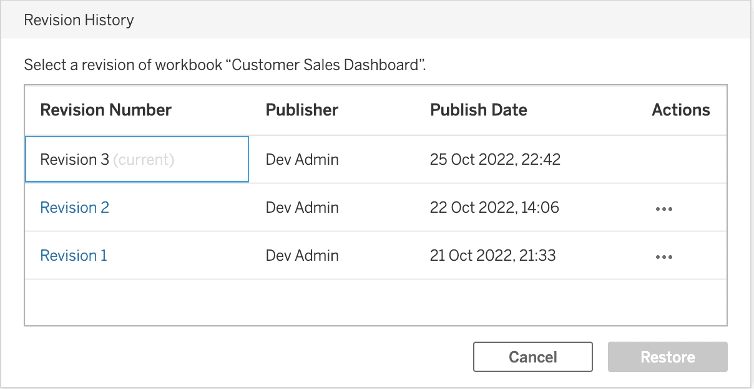Click the Cancel button
754x390 pixels.
(x=533, y=357)
